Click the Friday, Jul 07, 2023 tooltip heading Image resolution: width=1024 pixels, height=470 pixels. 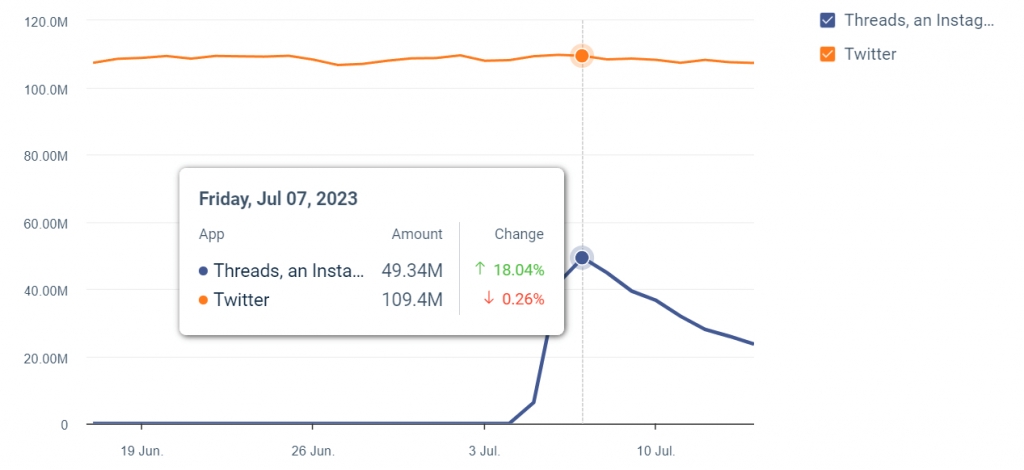(x=278, y=198)
